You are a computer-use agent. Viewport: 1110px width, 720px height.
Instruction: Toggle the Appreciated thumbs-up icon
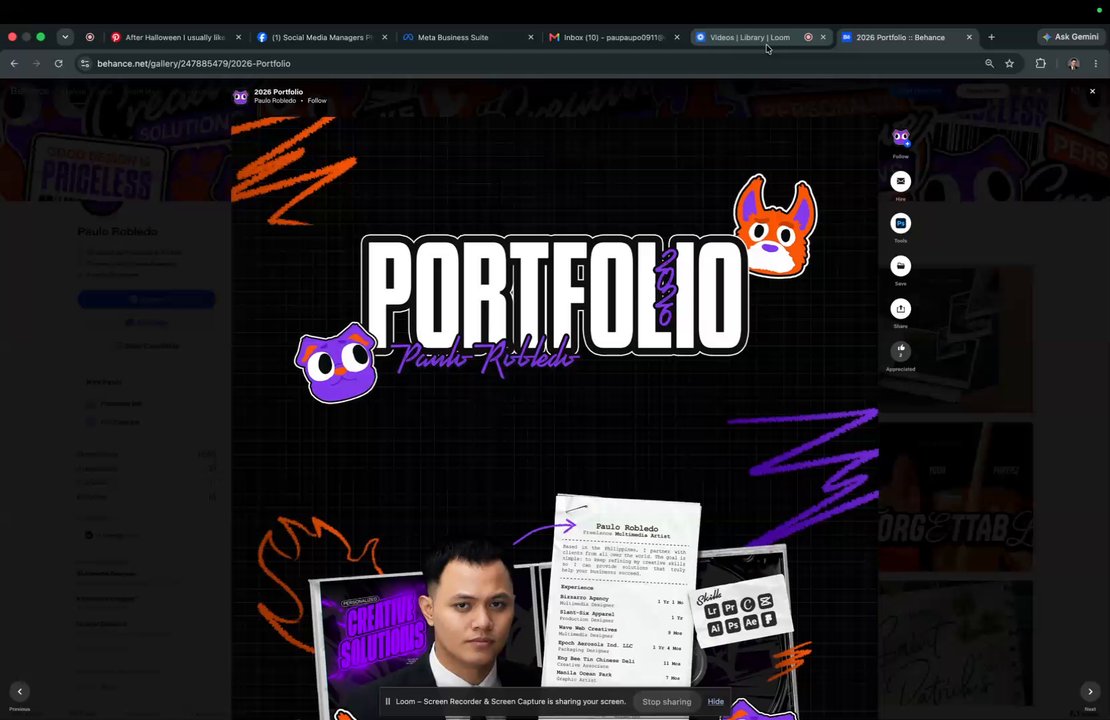(900, 351)
